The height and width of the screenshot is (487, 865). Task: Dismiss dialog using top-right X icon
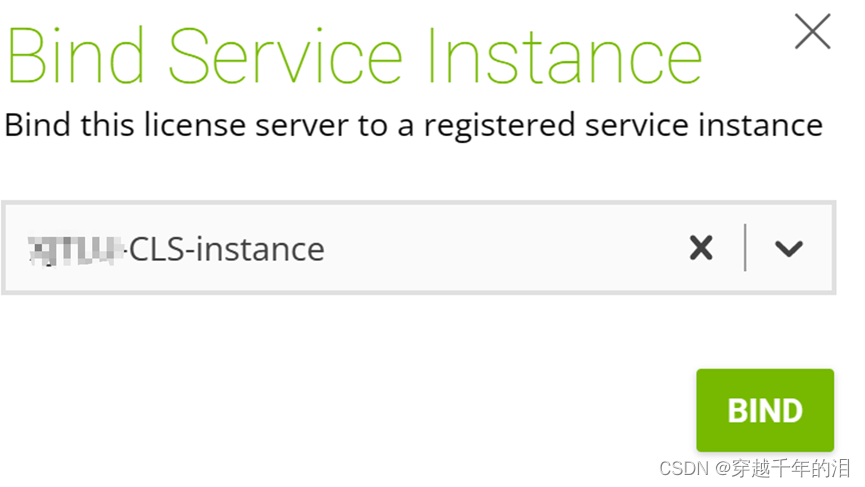coord(812,31)
